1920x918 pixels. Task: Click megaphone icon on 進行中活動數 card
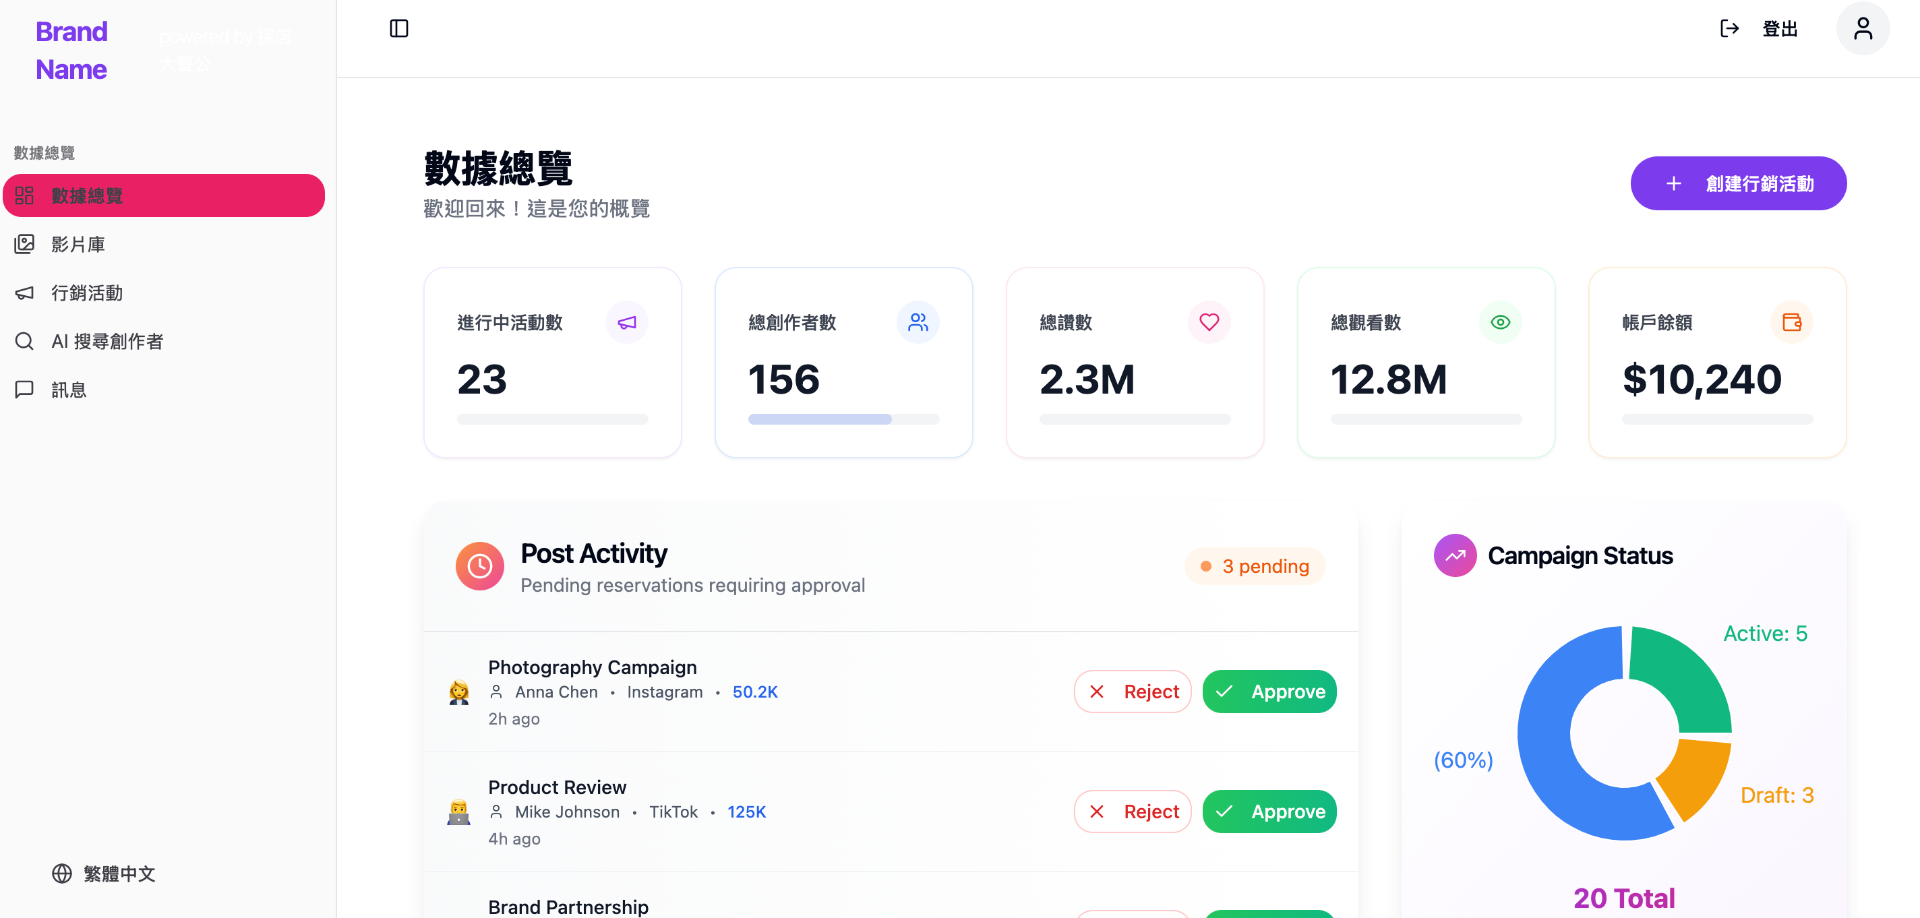[627, 322]
